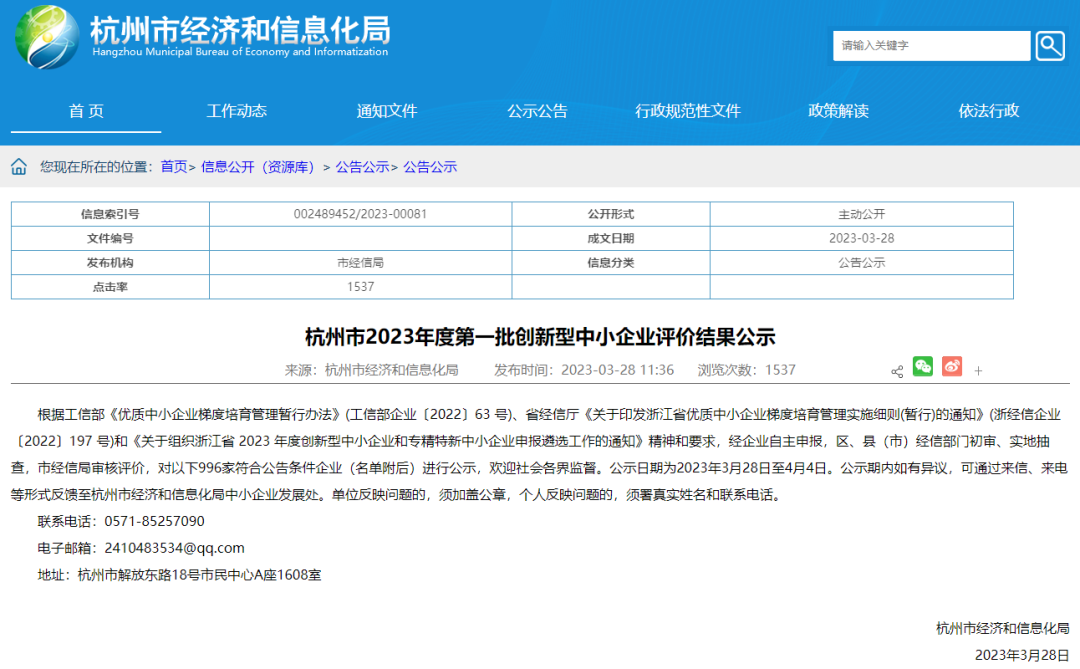Go to 通知文件 section
The height and width of the screenshot is (669, 1080).
pyautogui.click(x=387, y=111)
